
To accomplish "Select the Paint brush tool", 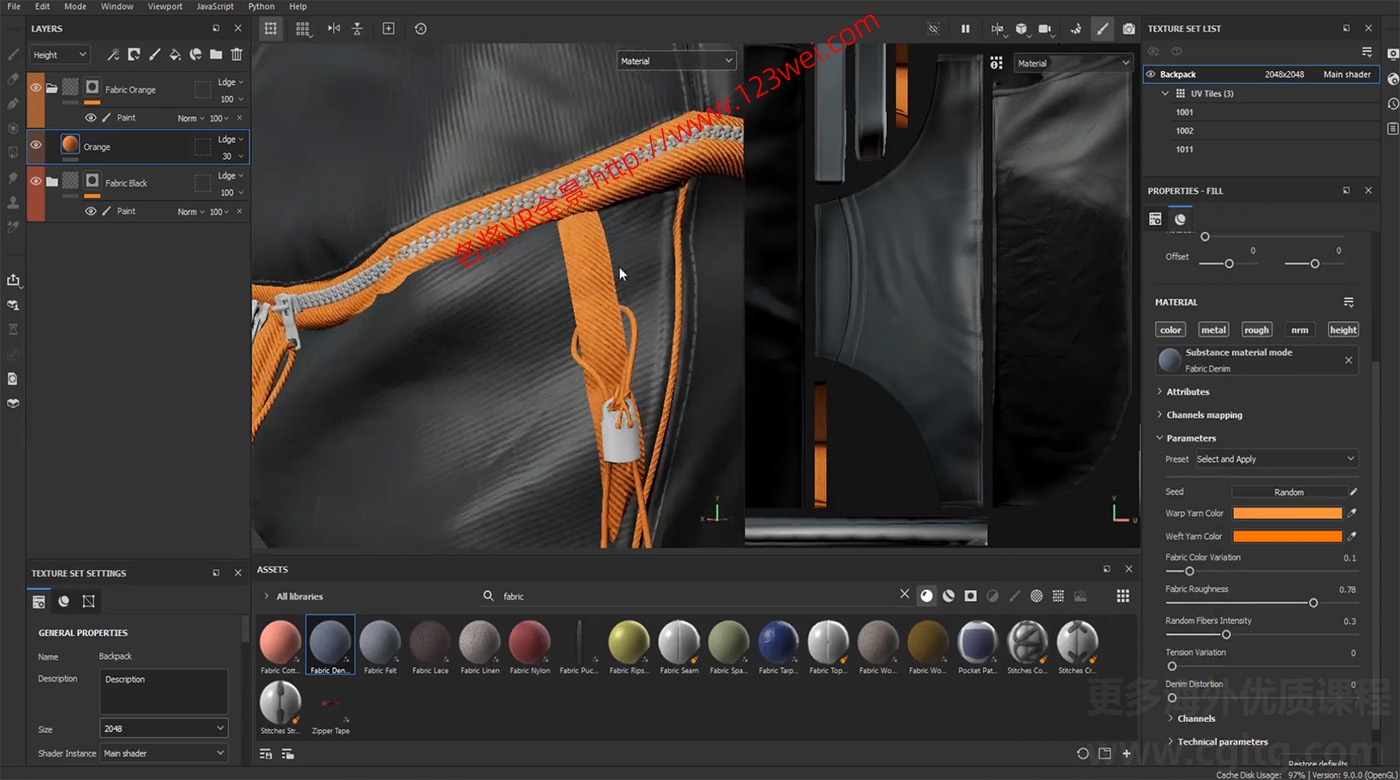I will click(13, 54).
